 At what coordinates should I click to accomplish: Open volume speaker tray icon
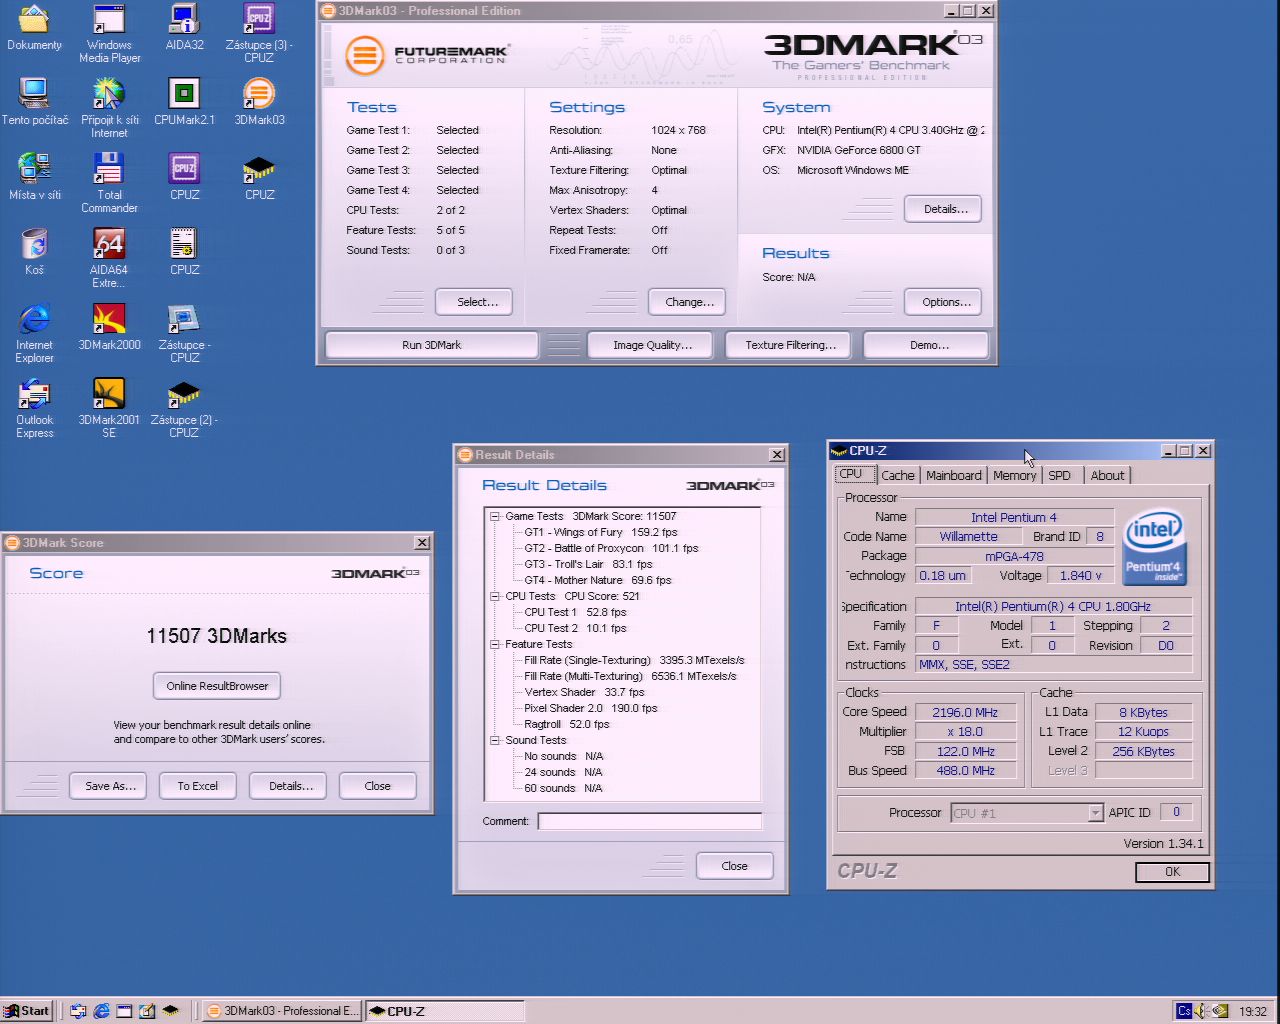tap(1201, 1011)
